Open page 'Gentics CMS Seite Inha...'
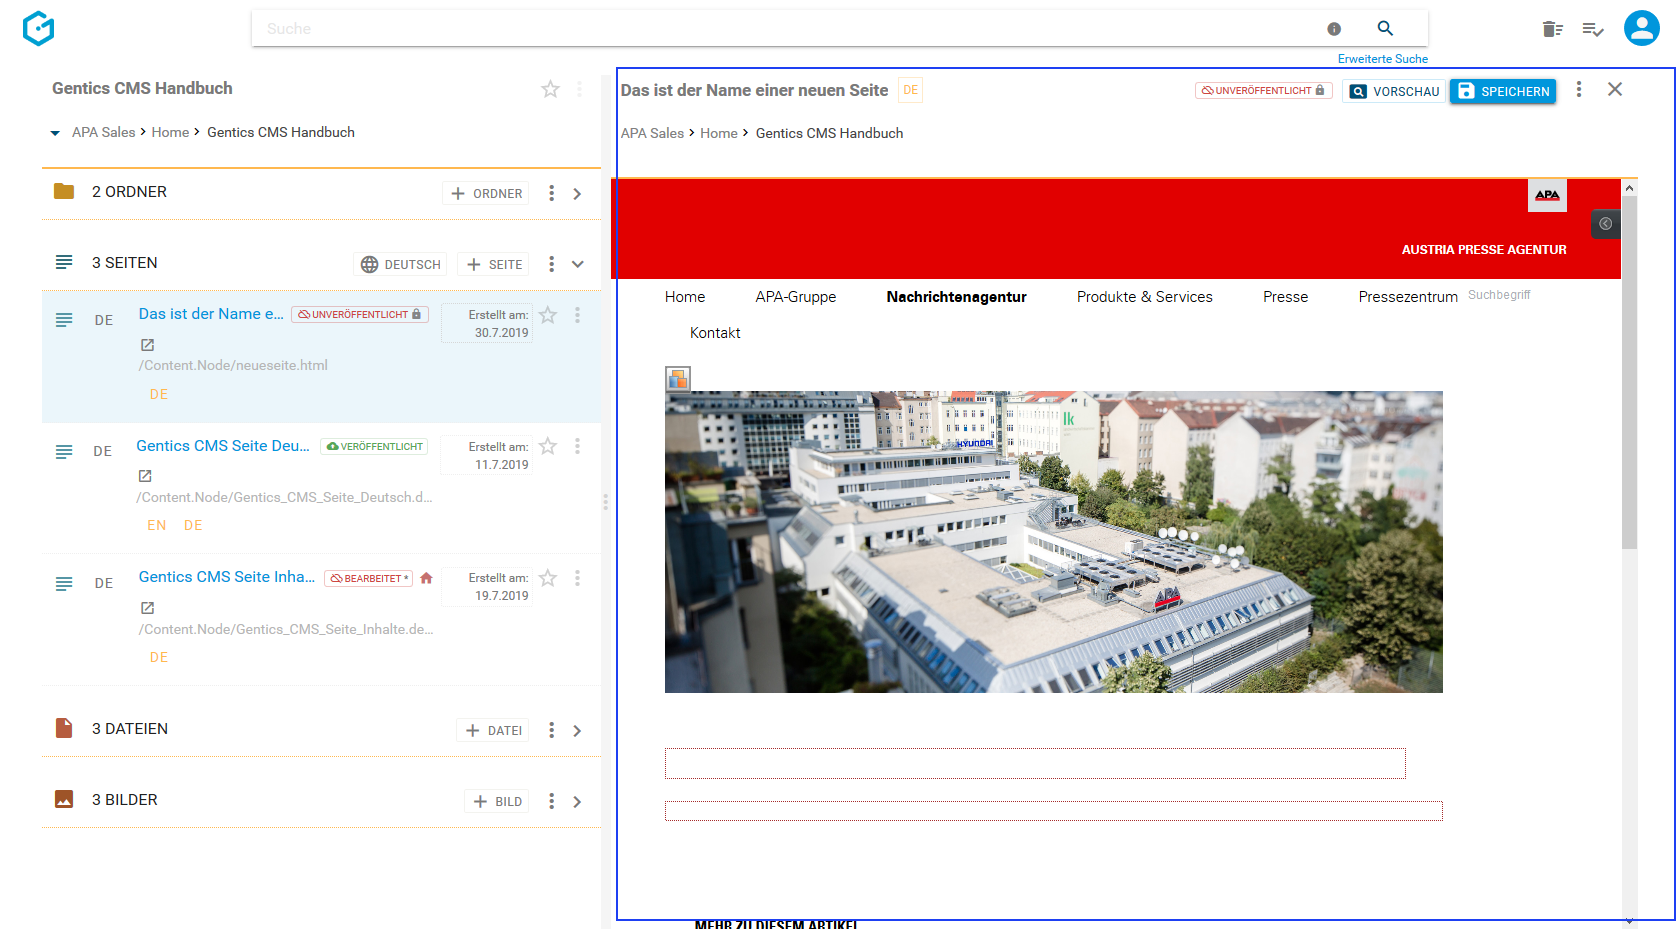The width and height of the screenshot is (1680, 929). pyautogui.click(x=227, y=577)
